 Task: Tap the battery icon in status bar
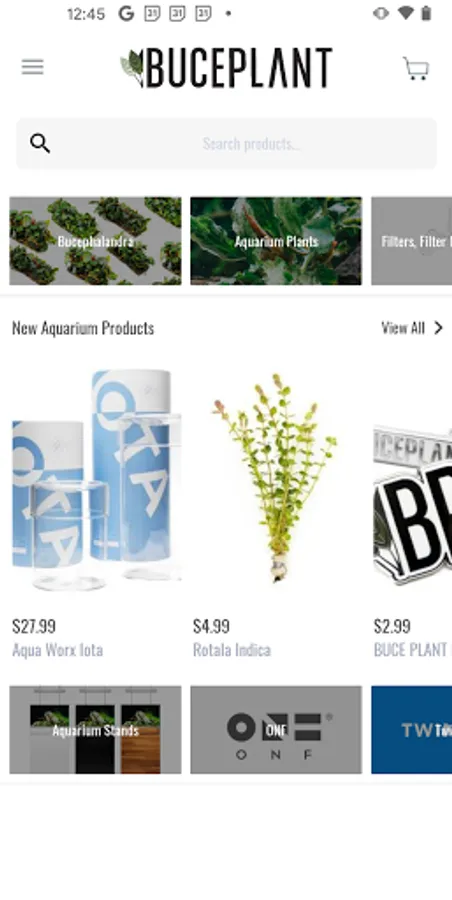[x=426, y=13]
